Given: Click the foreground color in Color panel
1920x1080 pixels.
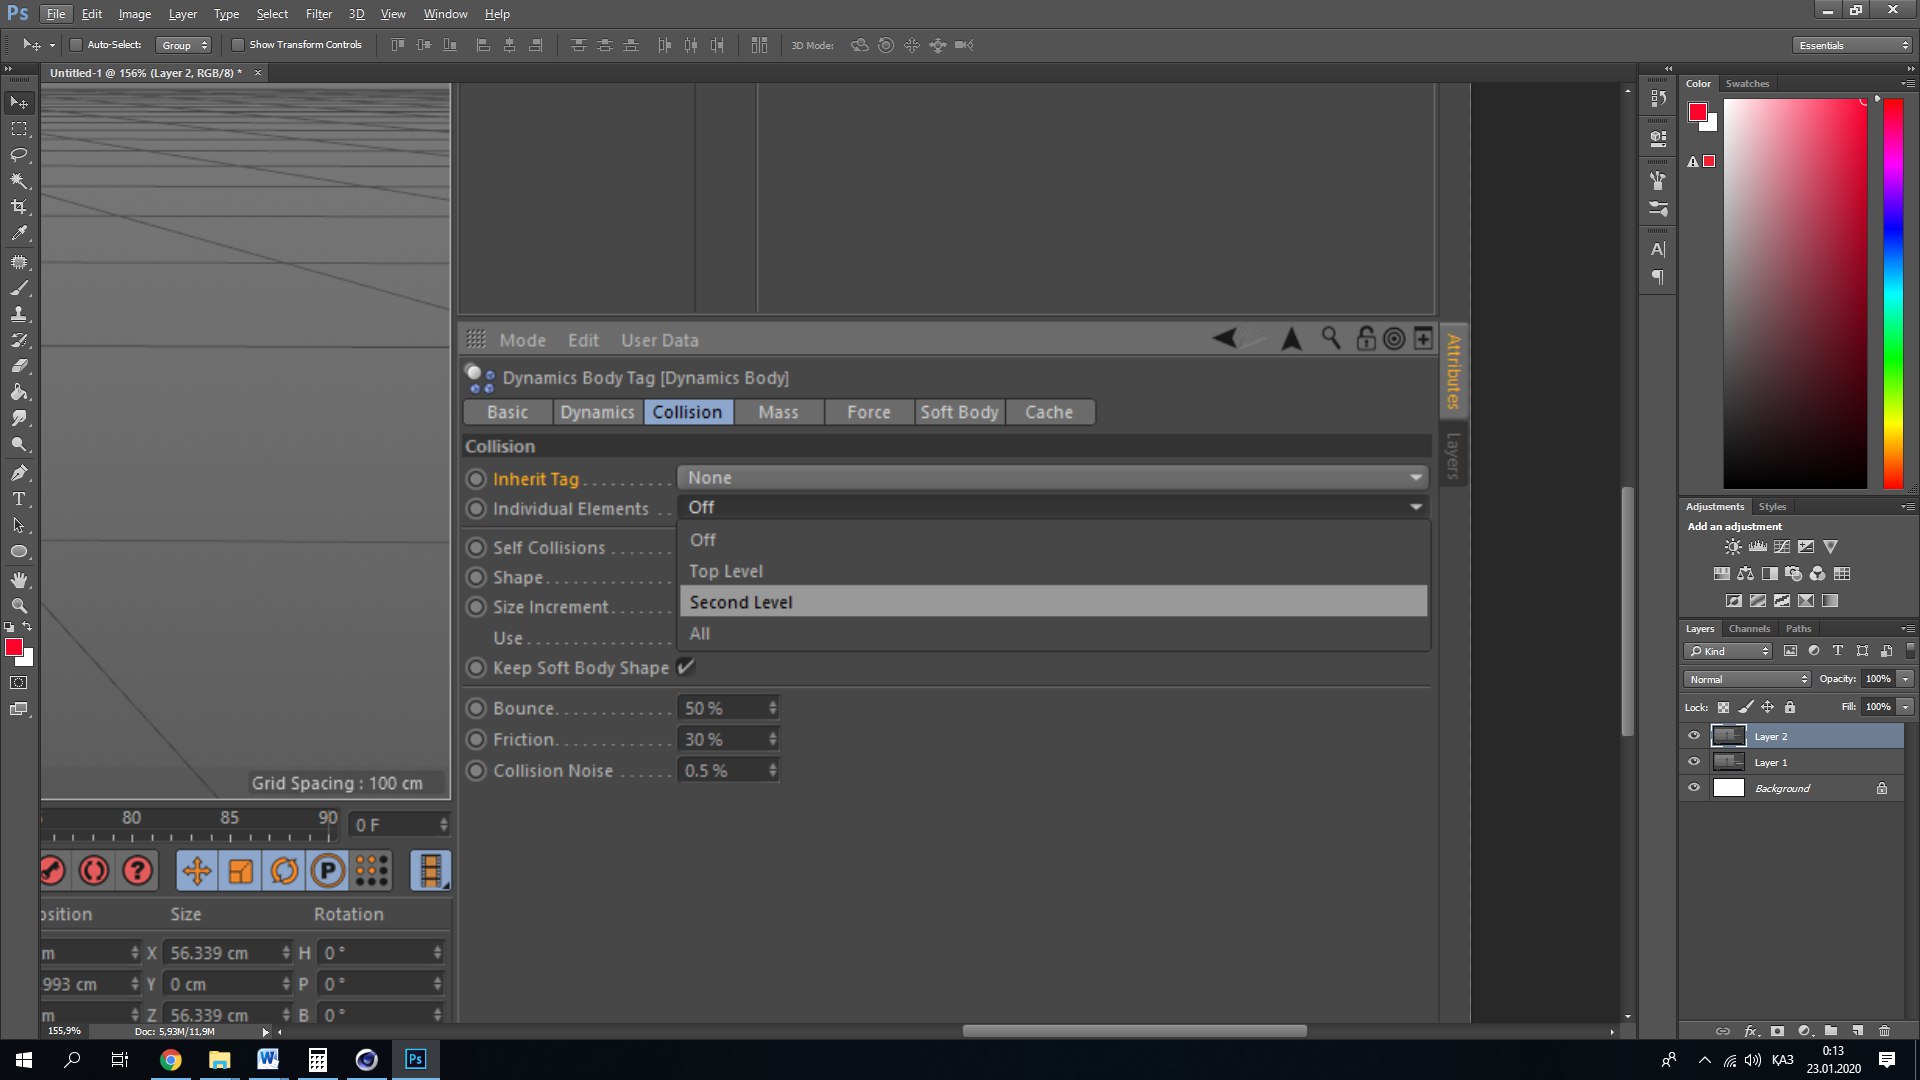Looking at the screenshot, I should (1697, 112).
